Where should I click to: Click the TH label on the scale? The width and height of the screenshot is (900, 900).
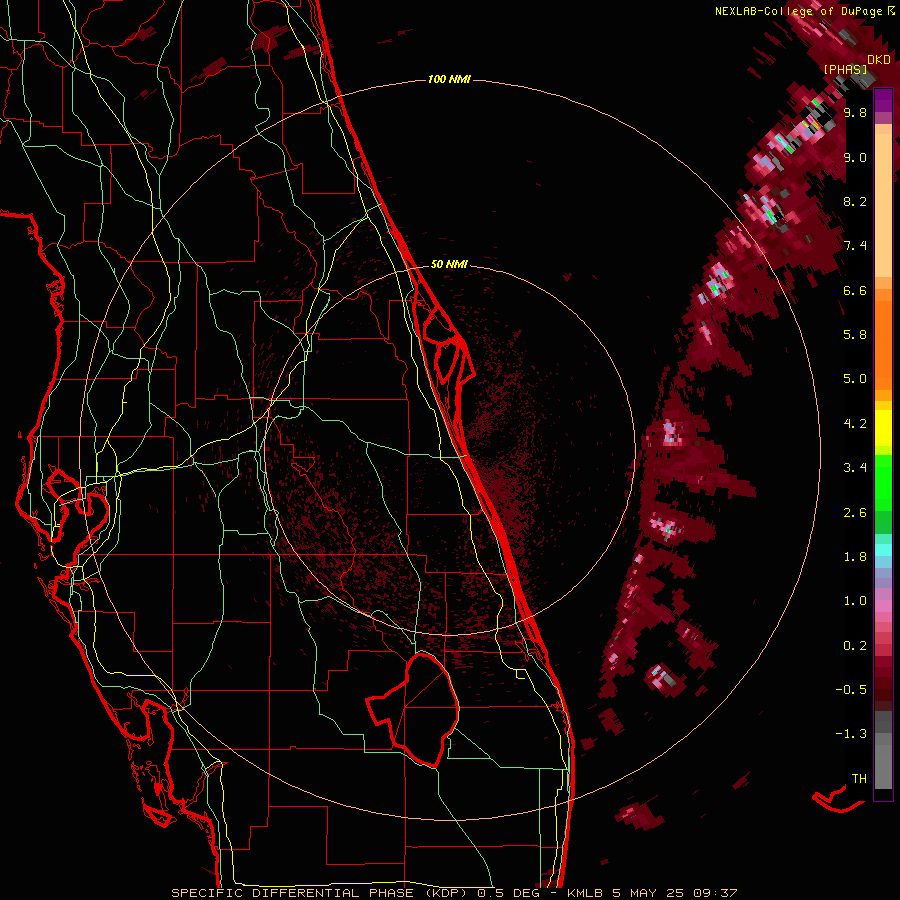(x=859, y=778)
